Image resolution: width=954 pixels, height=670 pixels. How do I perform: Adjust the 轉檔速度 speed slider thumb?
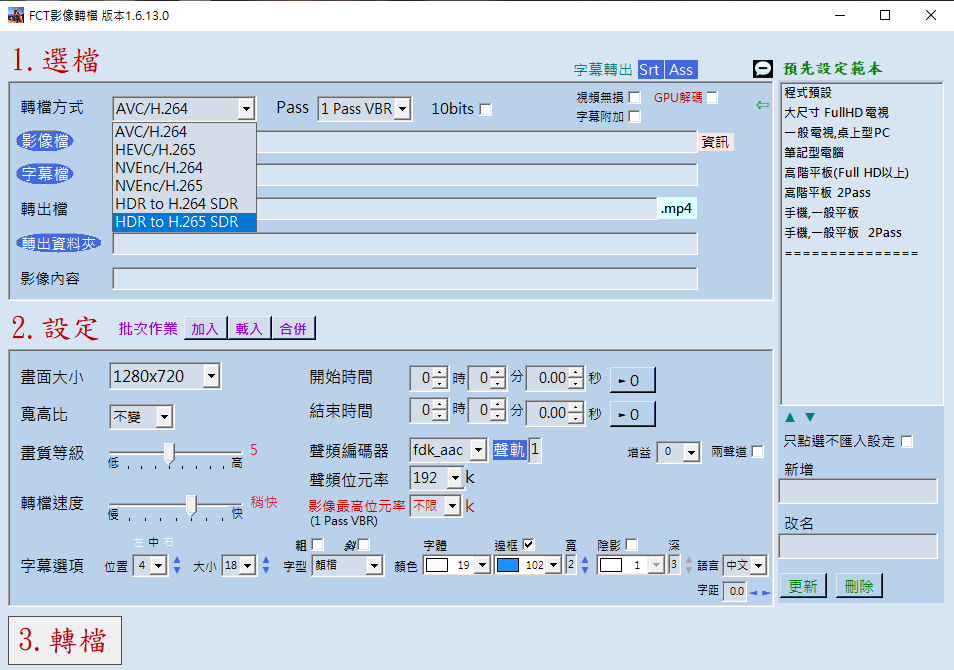(191, 505)
